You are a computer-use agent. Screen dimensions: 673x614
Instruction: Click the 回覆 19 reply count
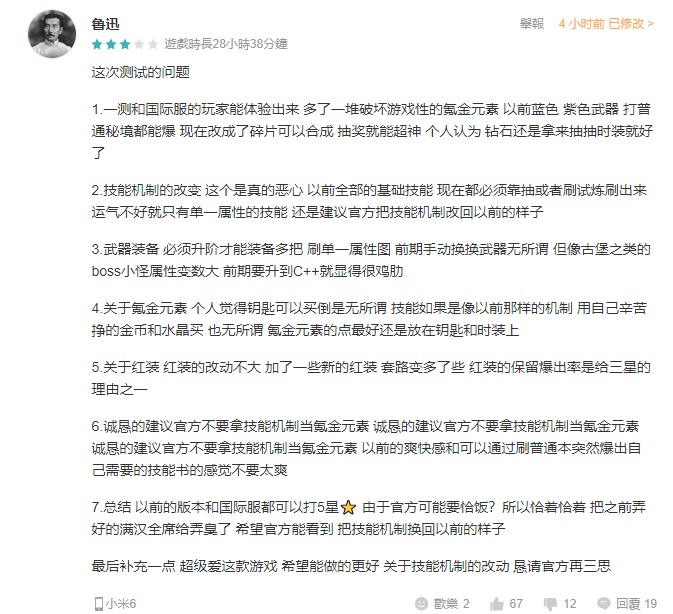(x=637, y=604)
